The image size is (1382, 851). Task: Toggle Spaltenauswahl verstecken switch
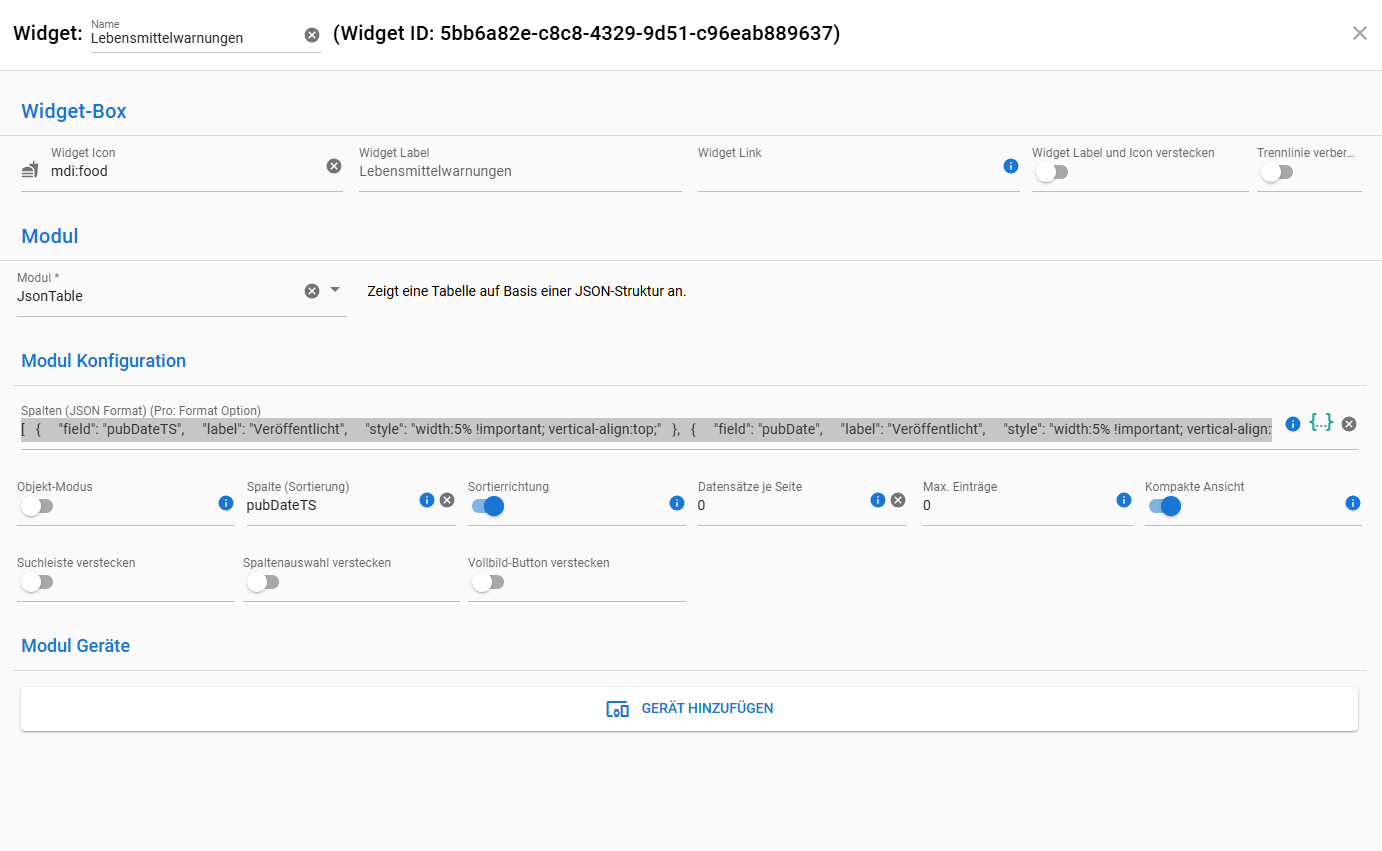(262, 582)
